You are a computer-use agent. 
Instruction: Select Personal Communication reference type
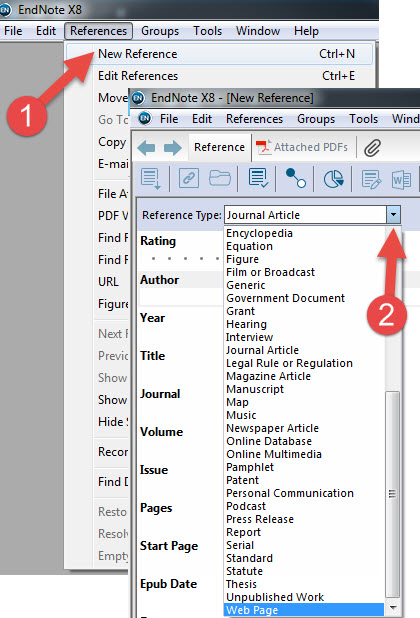pyautogui.click(x=290, y=493)
